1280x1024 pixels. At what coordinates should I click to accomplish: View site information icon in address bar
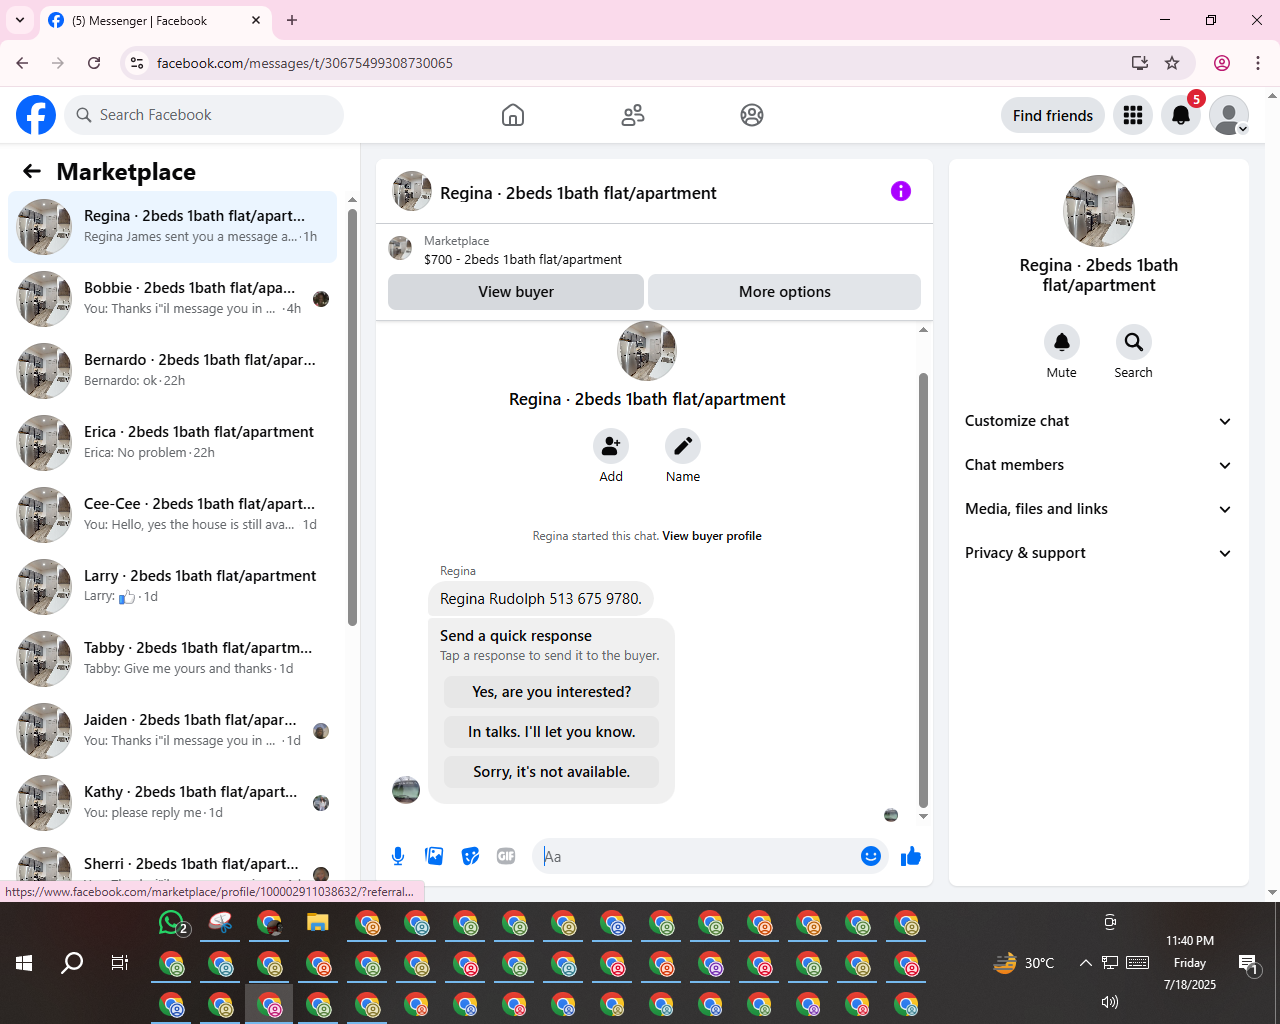(137, 63)
